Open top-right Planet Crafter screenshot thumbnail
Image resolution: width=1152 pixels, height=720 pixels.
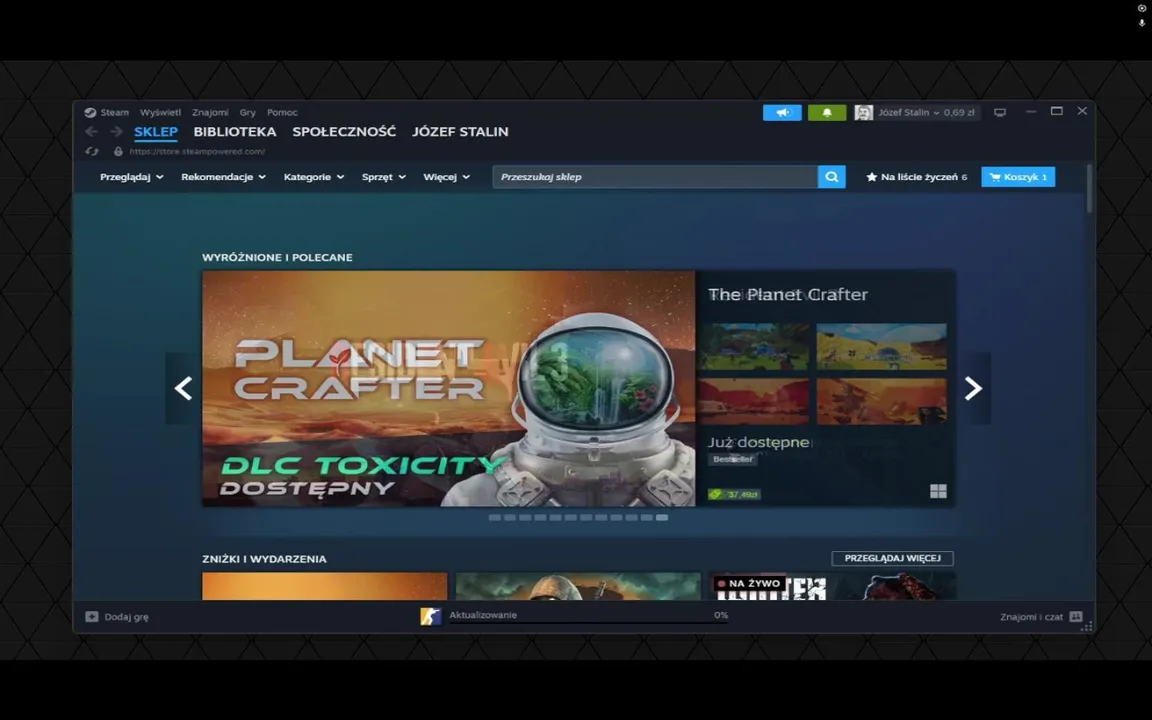pyautogui.click(x=881, y=346)
